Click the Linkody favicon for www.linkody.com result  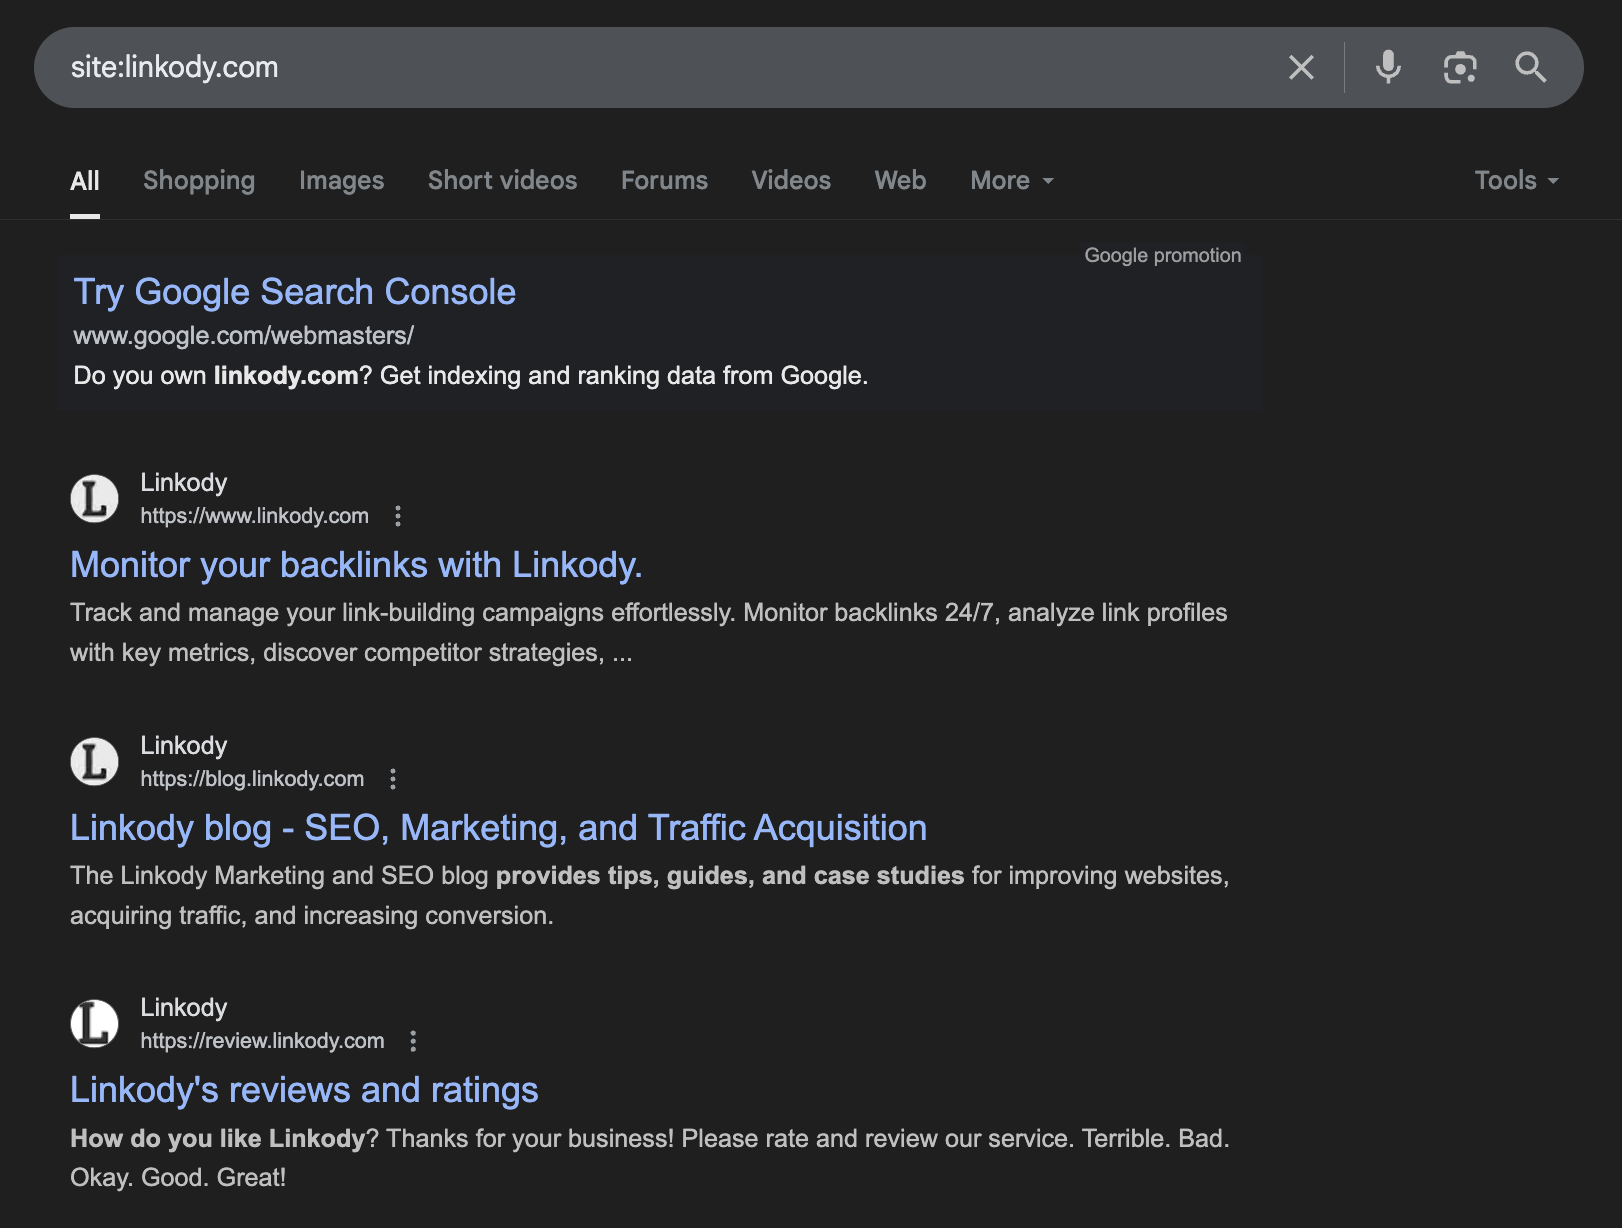coord(95,498)
